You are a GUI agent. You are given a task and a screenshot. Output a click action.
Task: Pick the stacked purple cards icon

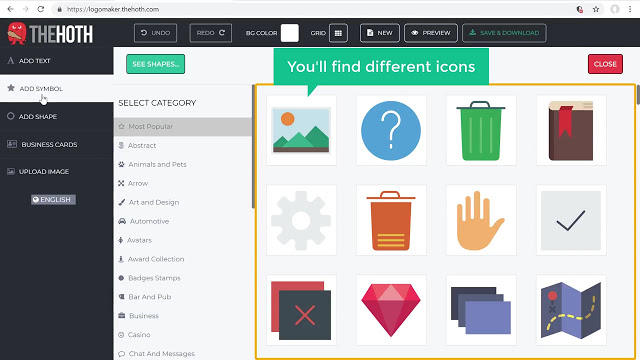(x=481, y=310)
